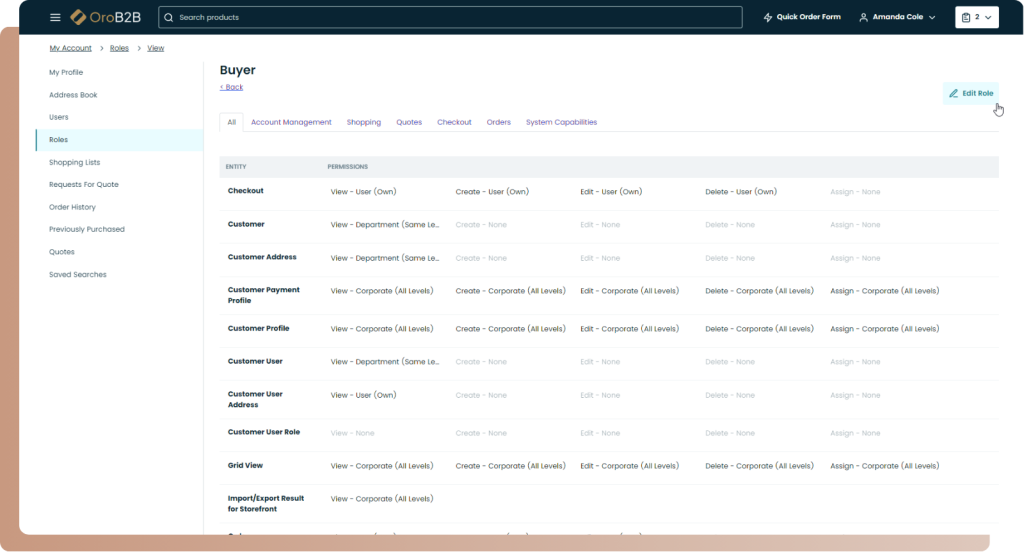1024x552 pixels.
Task: Expand the Amanda Cole account dropdown
Action: click(932, 17)
